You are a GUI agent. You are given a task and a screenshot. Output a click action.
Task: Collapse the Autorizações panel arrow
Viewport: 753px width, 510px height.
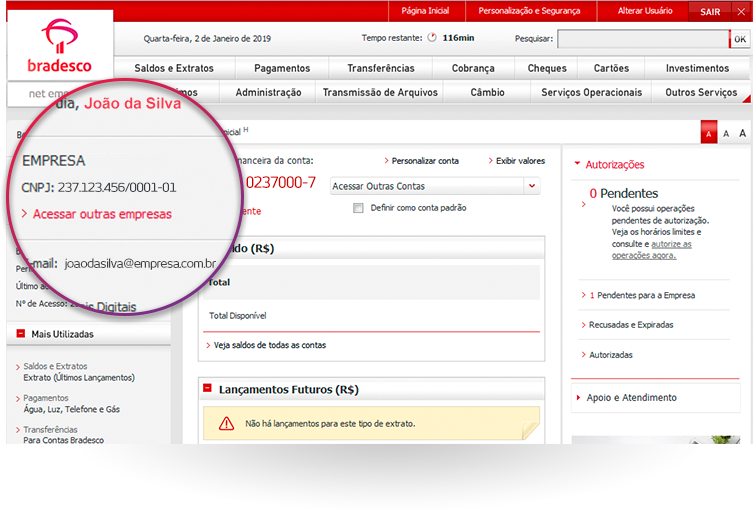pos(577,164)
